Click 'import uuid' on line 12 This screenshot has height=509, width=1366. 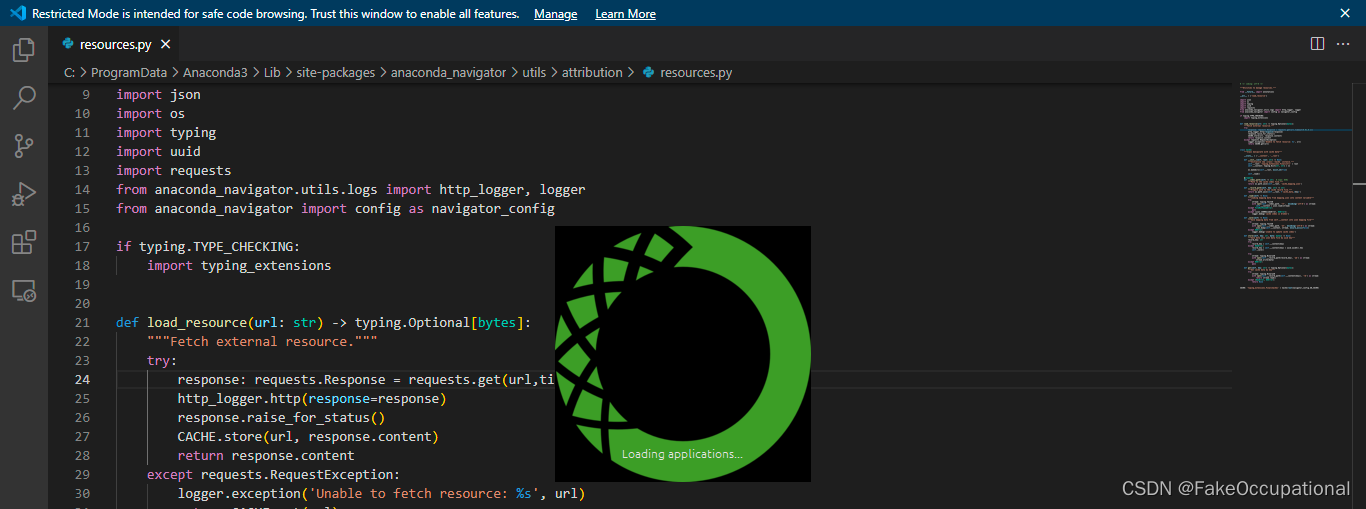(x=158, y=152)
